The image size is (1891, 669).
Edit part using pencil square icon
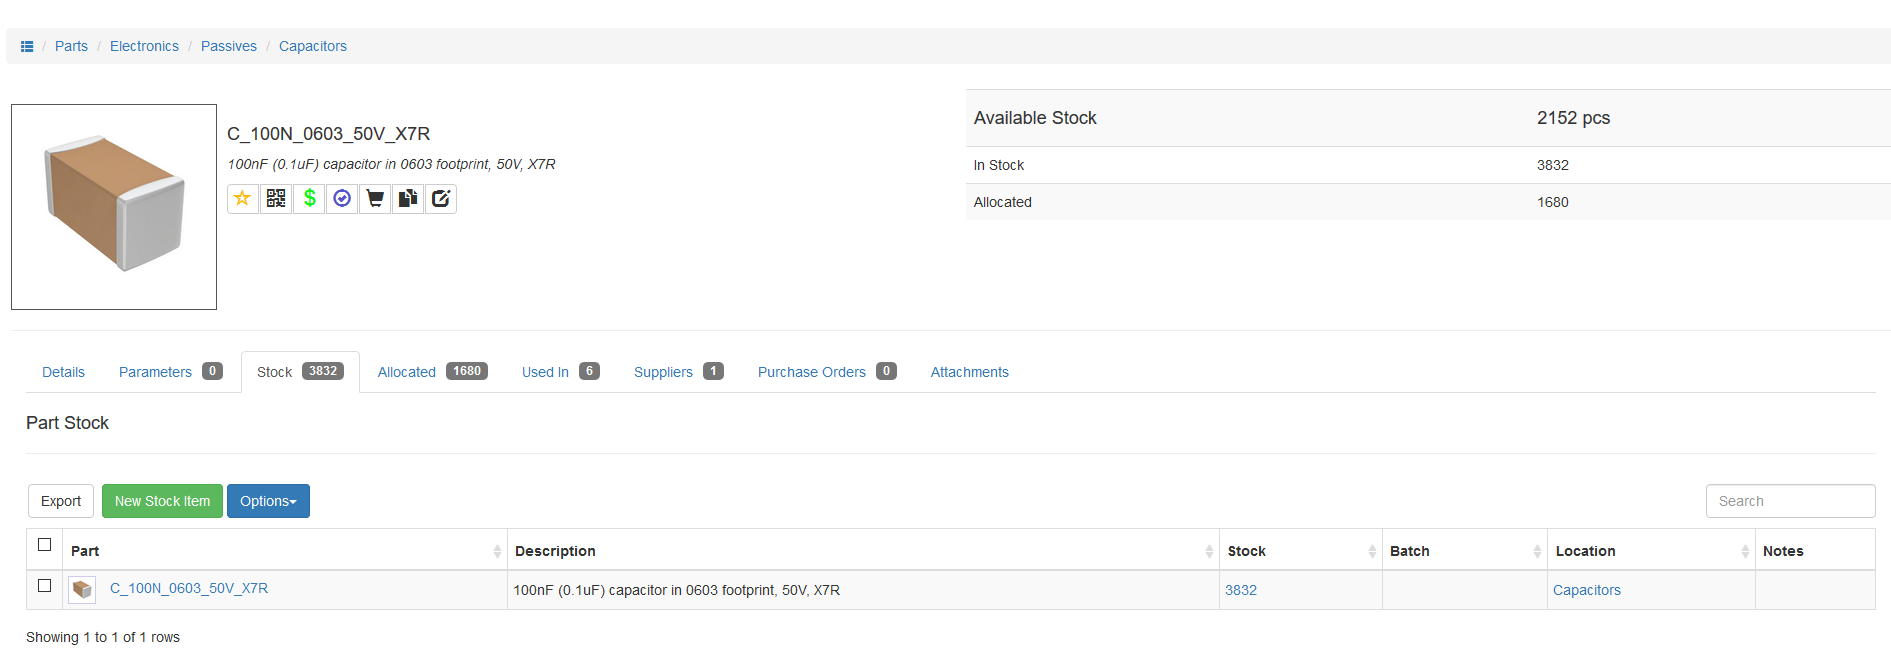[x=441, y=199]
